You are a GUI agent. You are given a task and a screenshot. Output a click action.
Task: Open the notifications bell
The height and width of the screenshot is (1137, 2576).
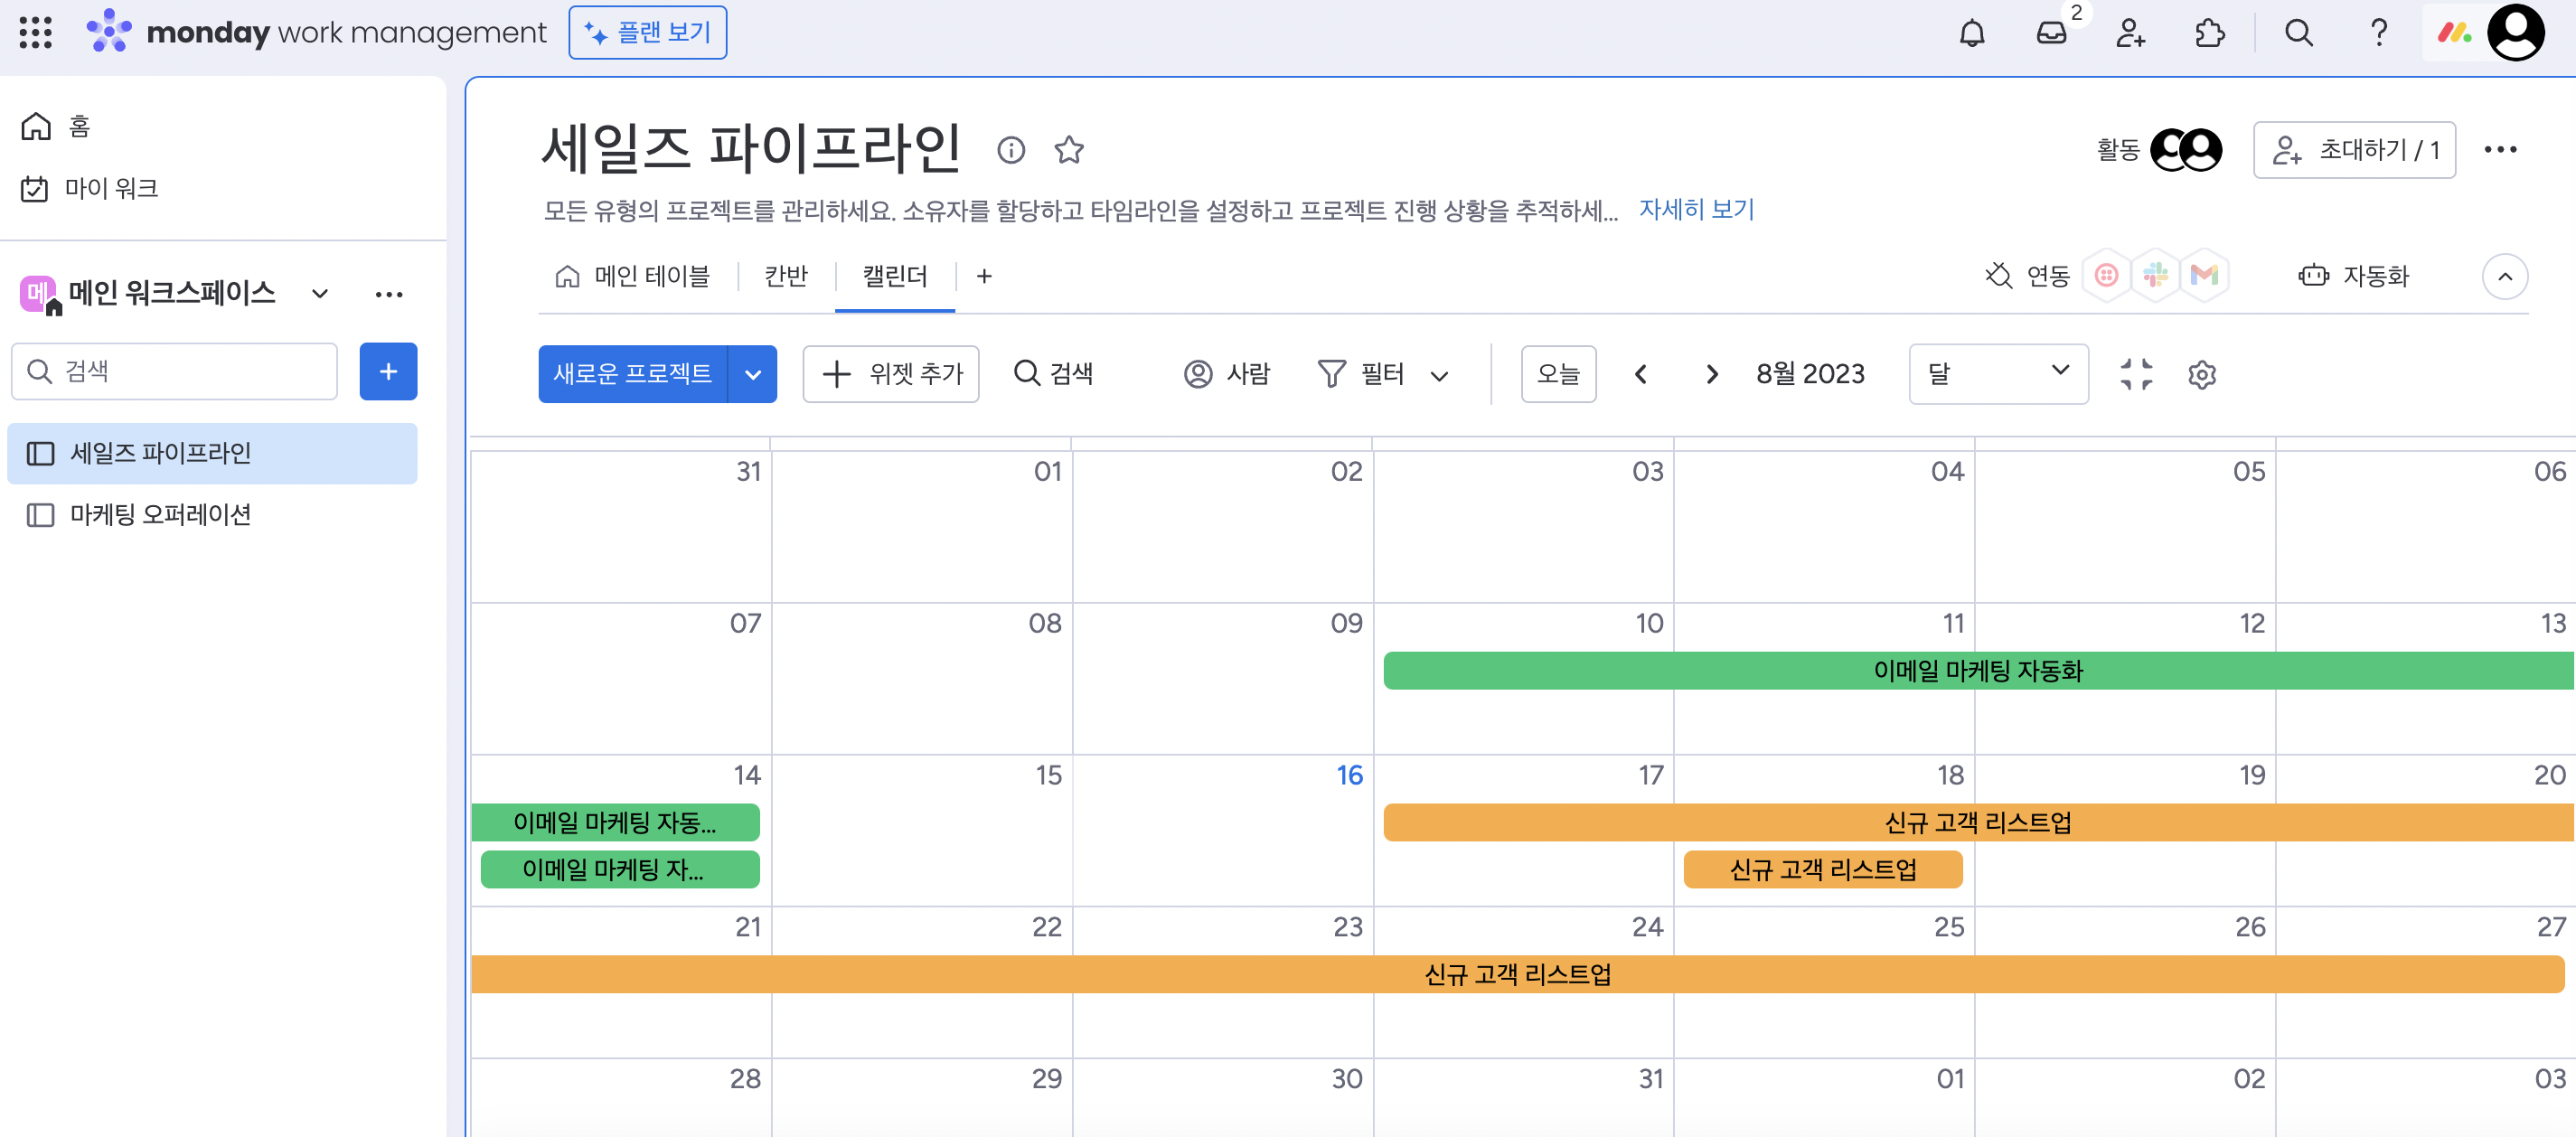click(x=1971, y=33)
